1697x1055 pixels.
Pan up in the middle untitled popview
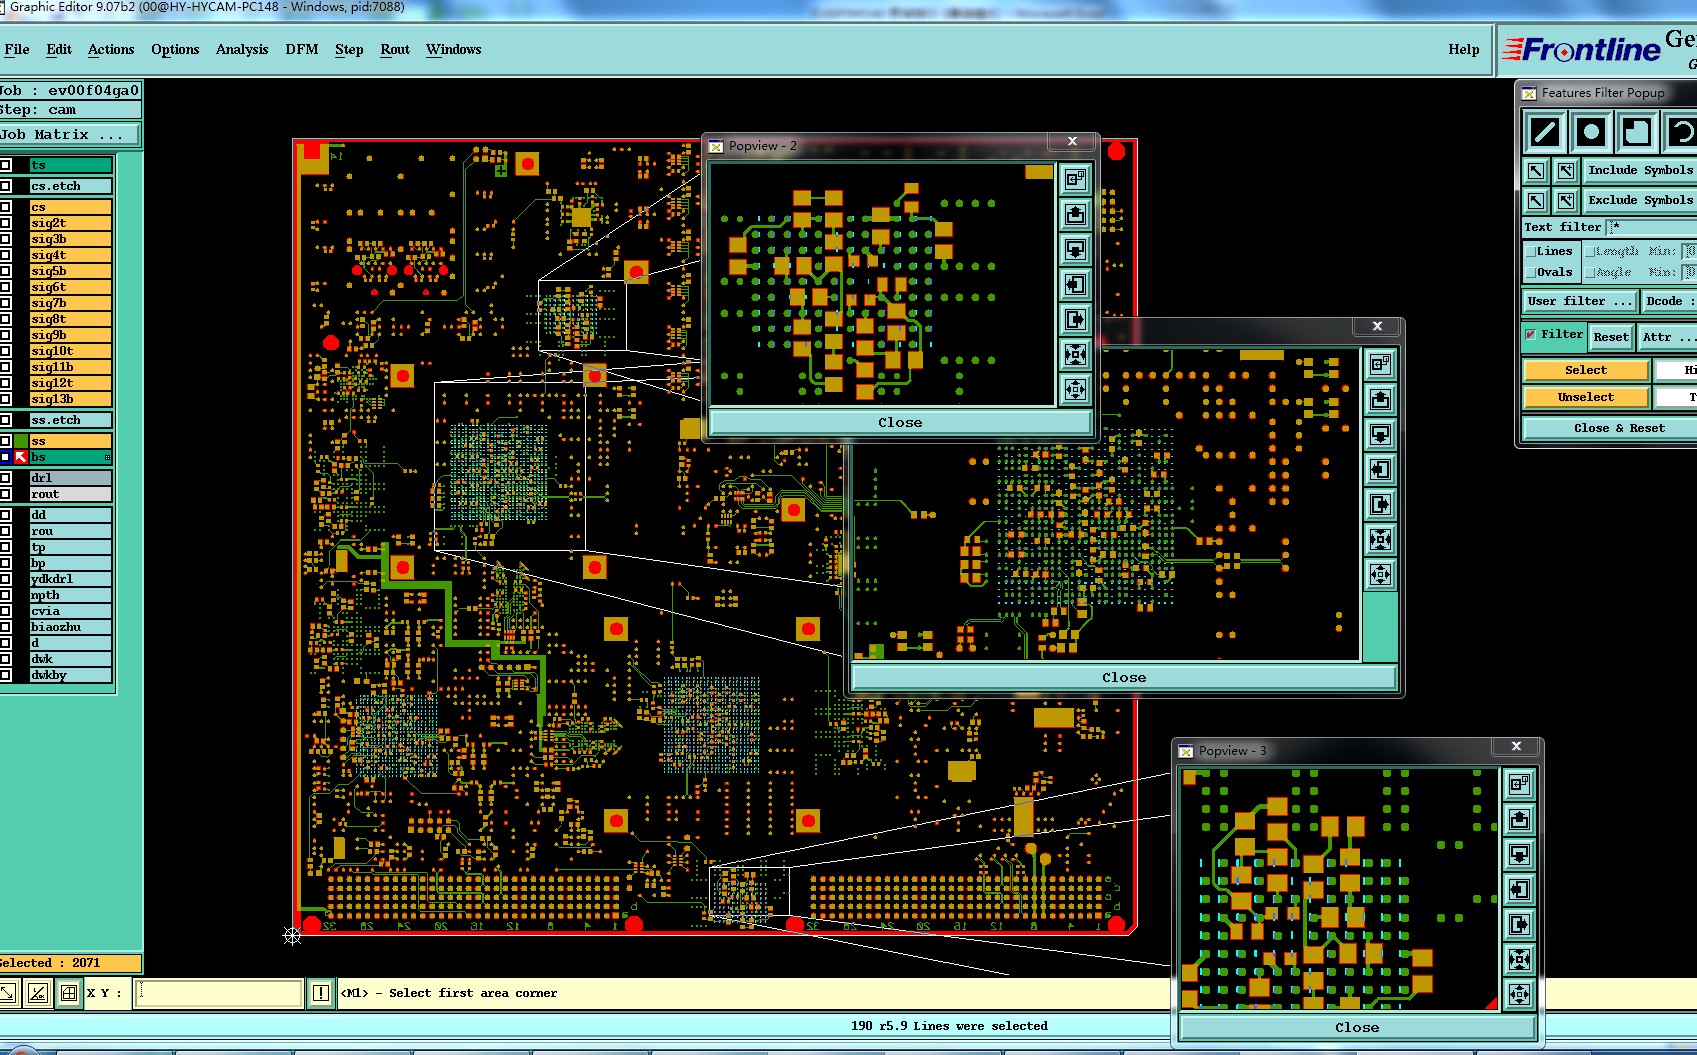click(1380, 399)
